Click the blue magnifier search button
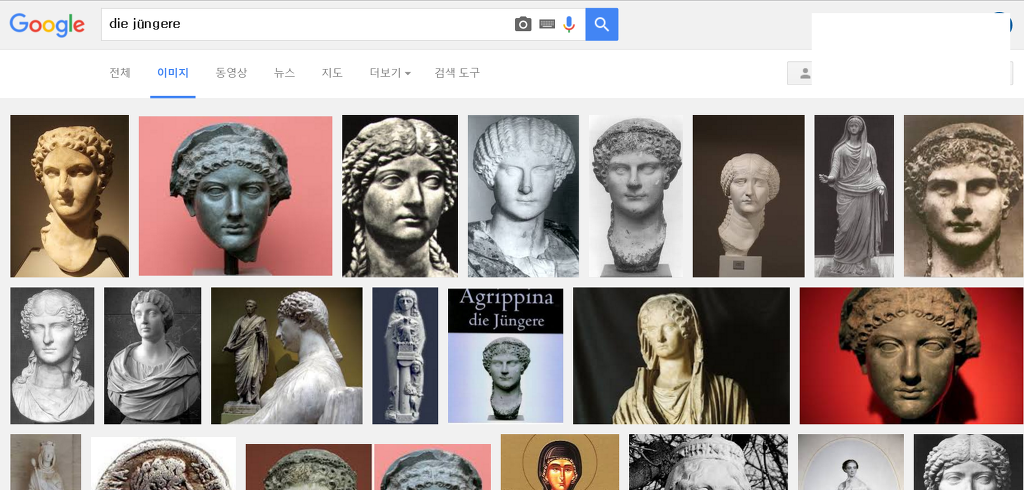Image resolution: width=1024 pixels, height=490 pixels. [601, 25]
